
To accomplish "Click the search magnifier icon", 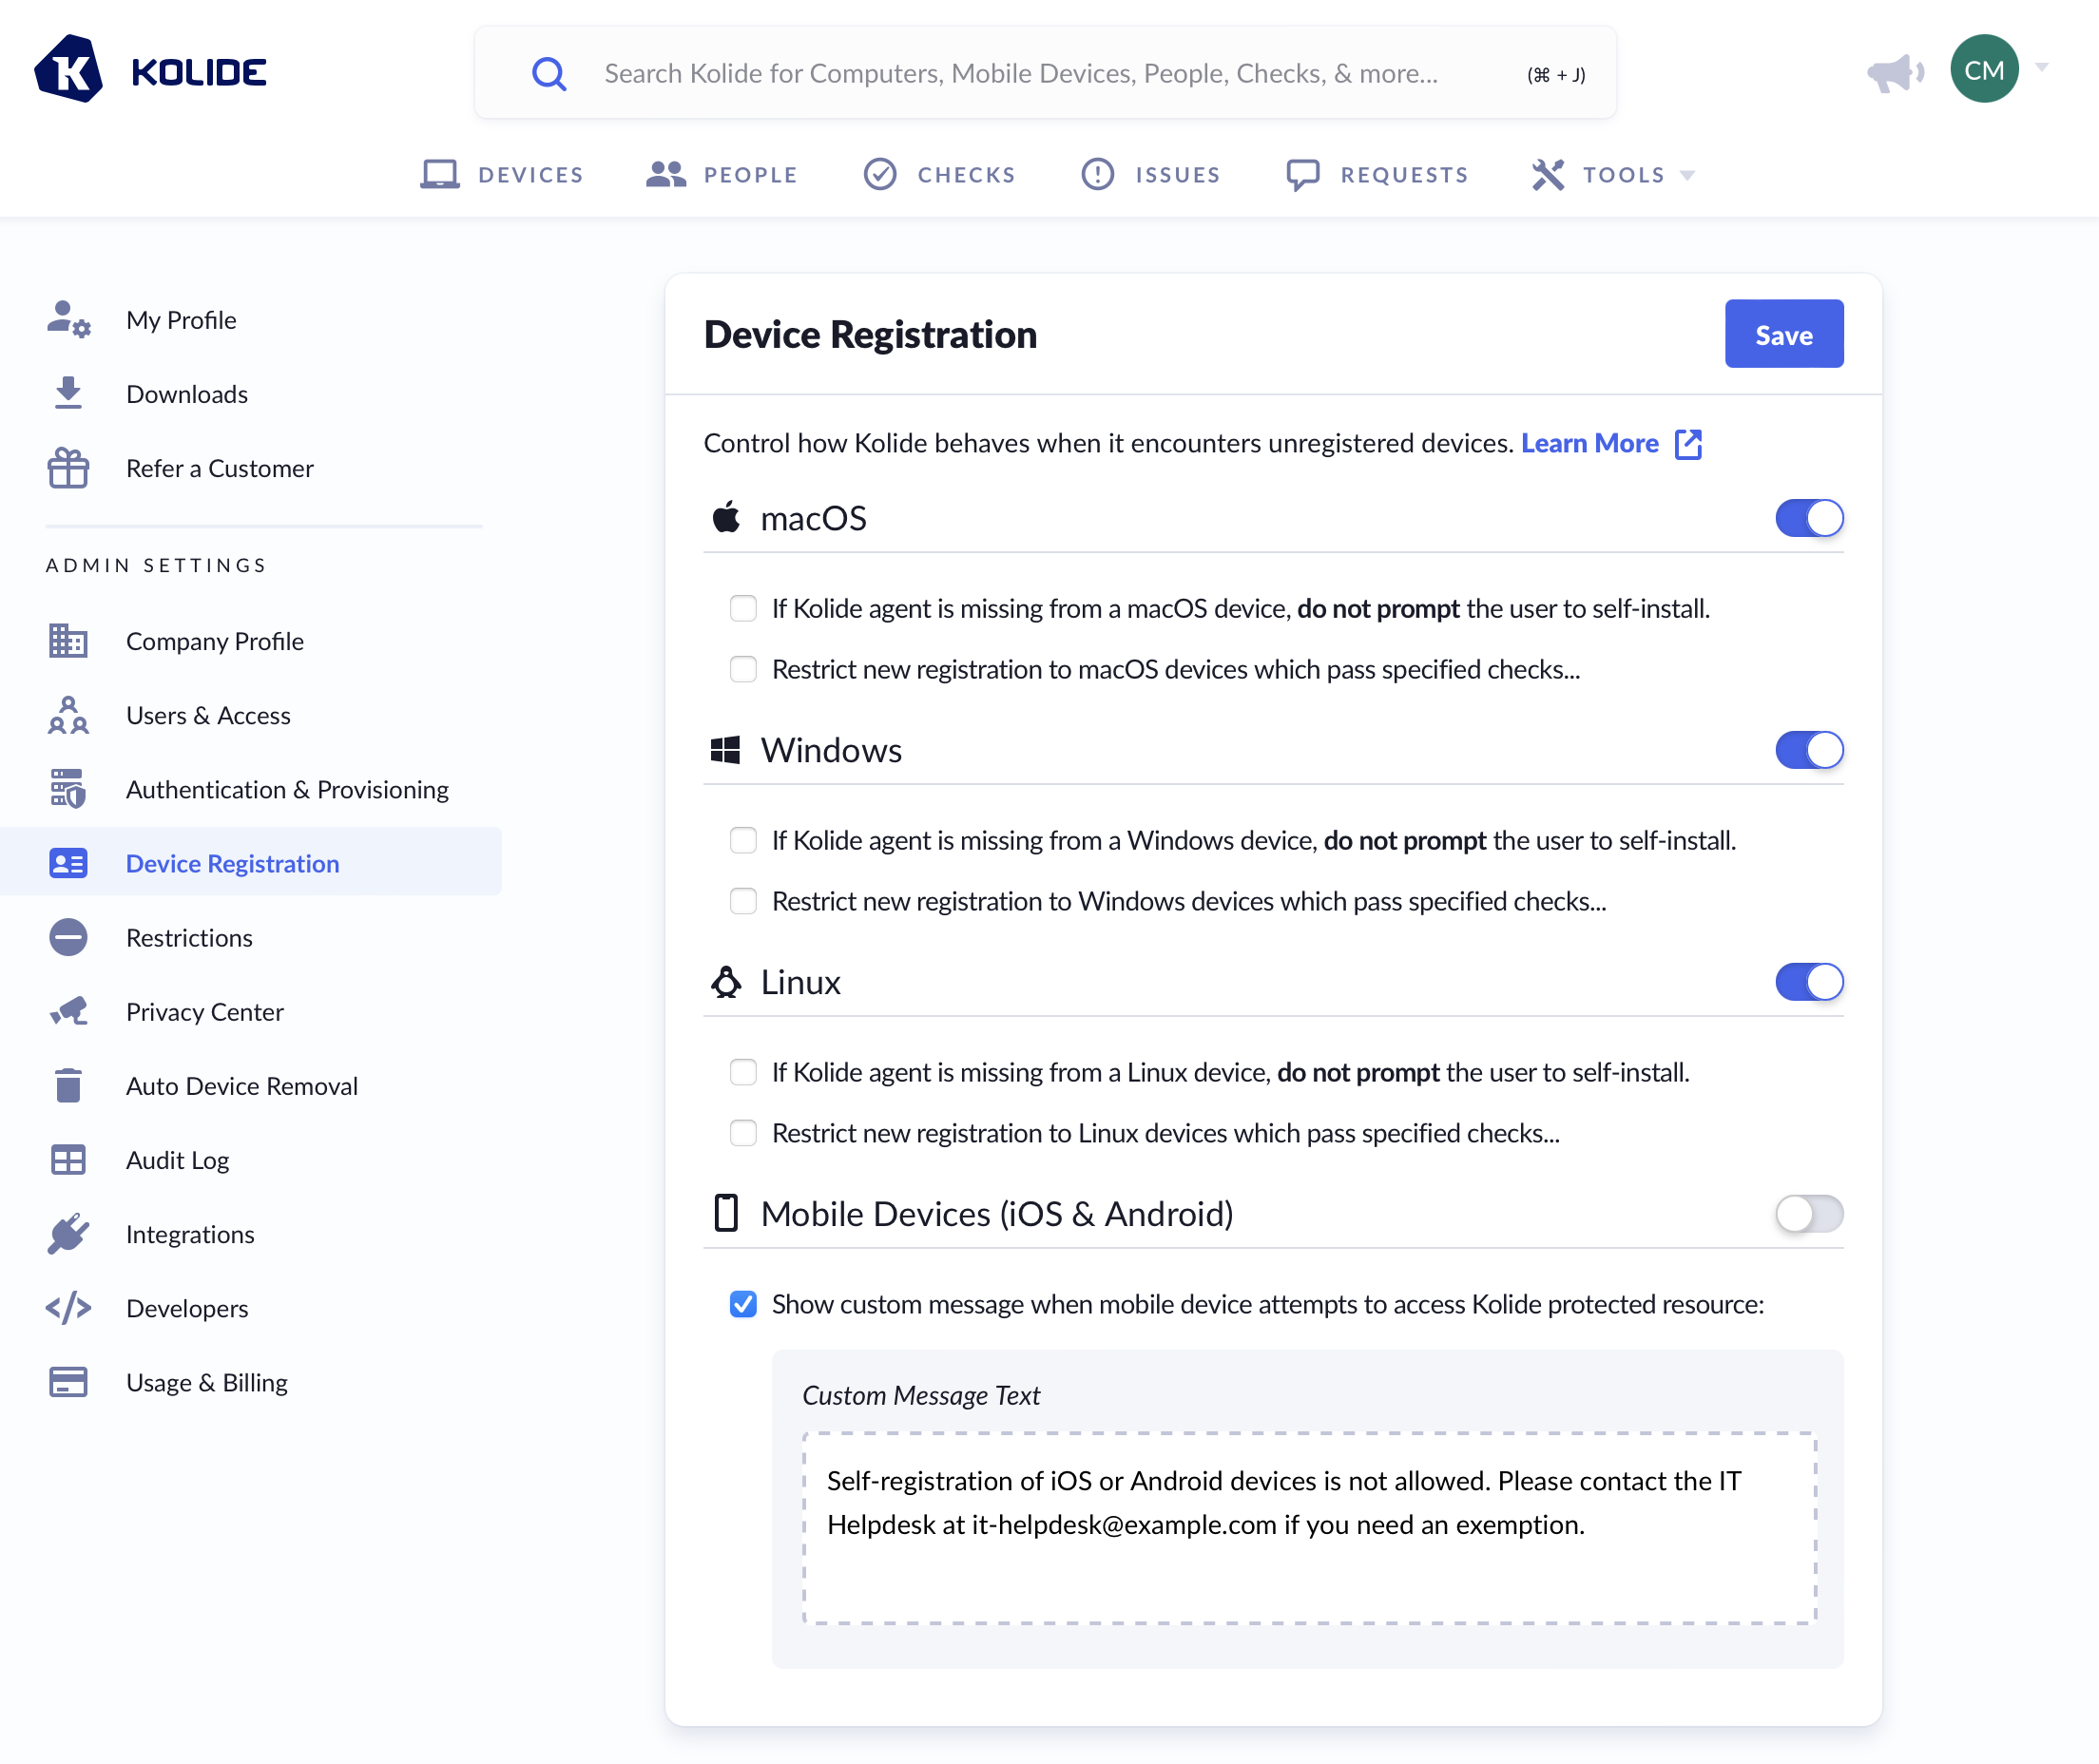I will 548,73.
